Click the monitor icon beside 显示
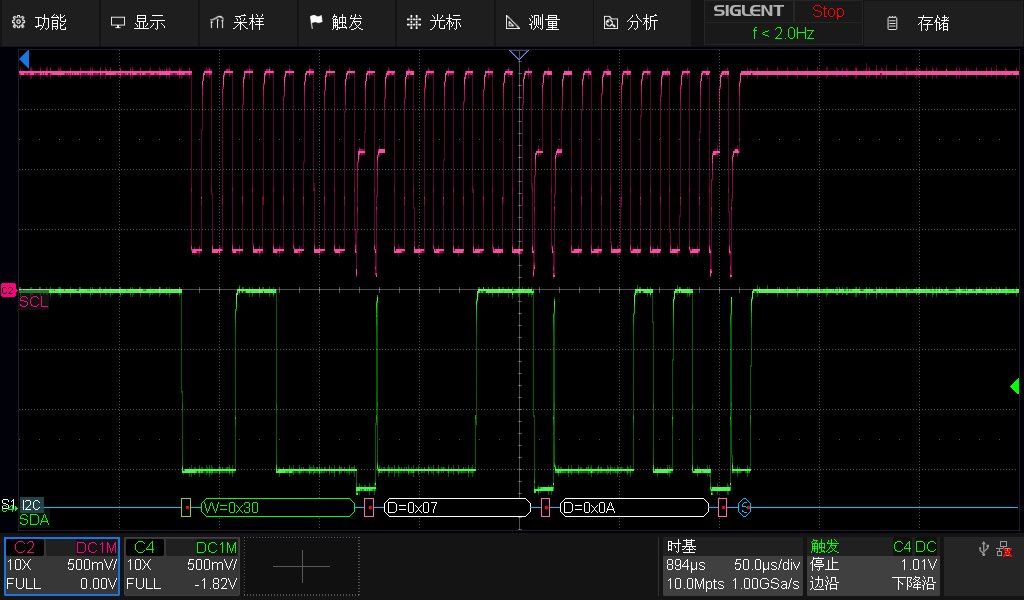 click(118, 23)
